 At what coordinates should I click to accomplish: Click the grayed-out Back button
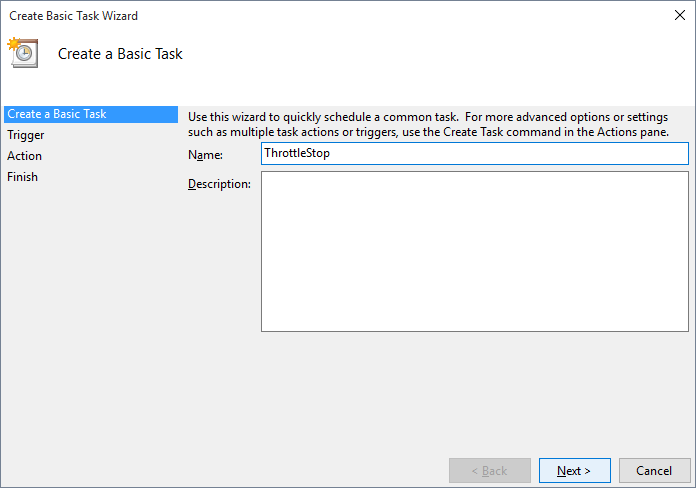coord(490,471)
